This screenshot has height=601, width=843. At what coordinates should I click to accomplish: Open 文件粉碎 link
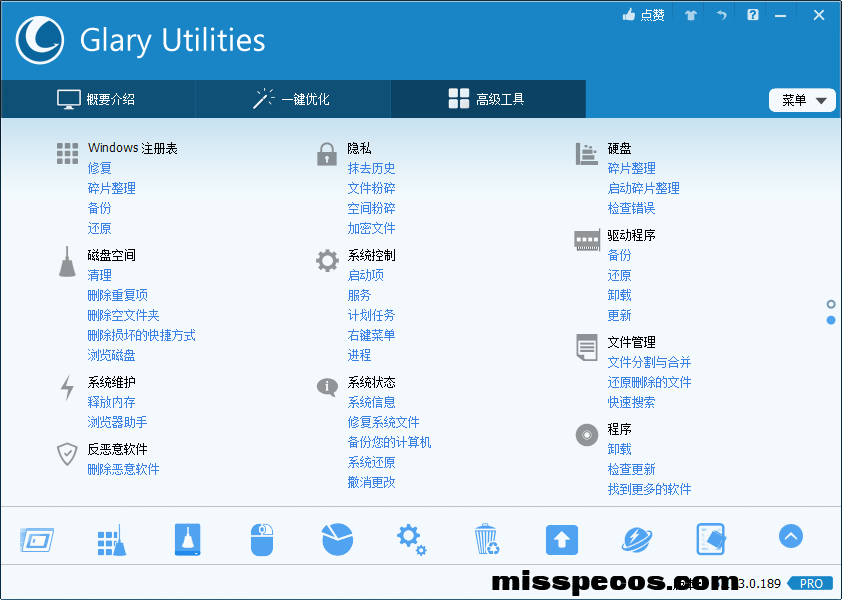372,188
